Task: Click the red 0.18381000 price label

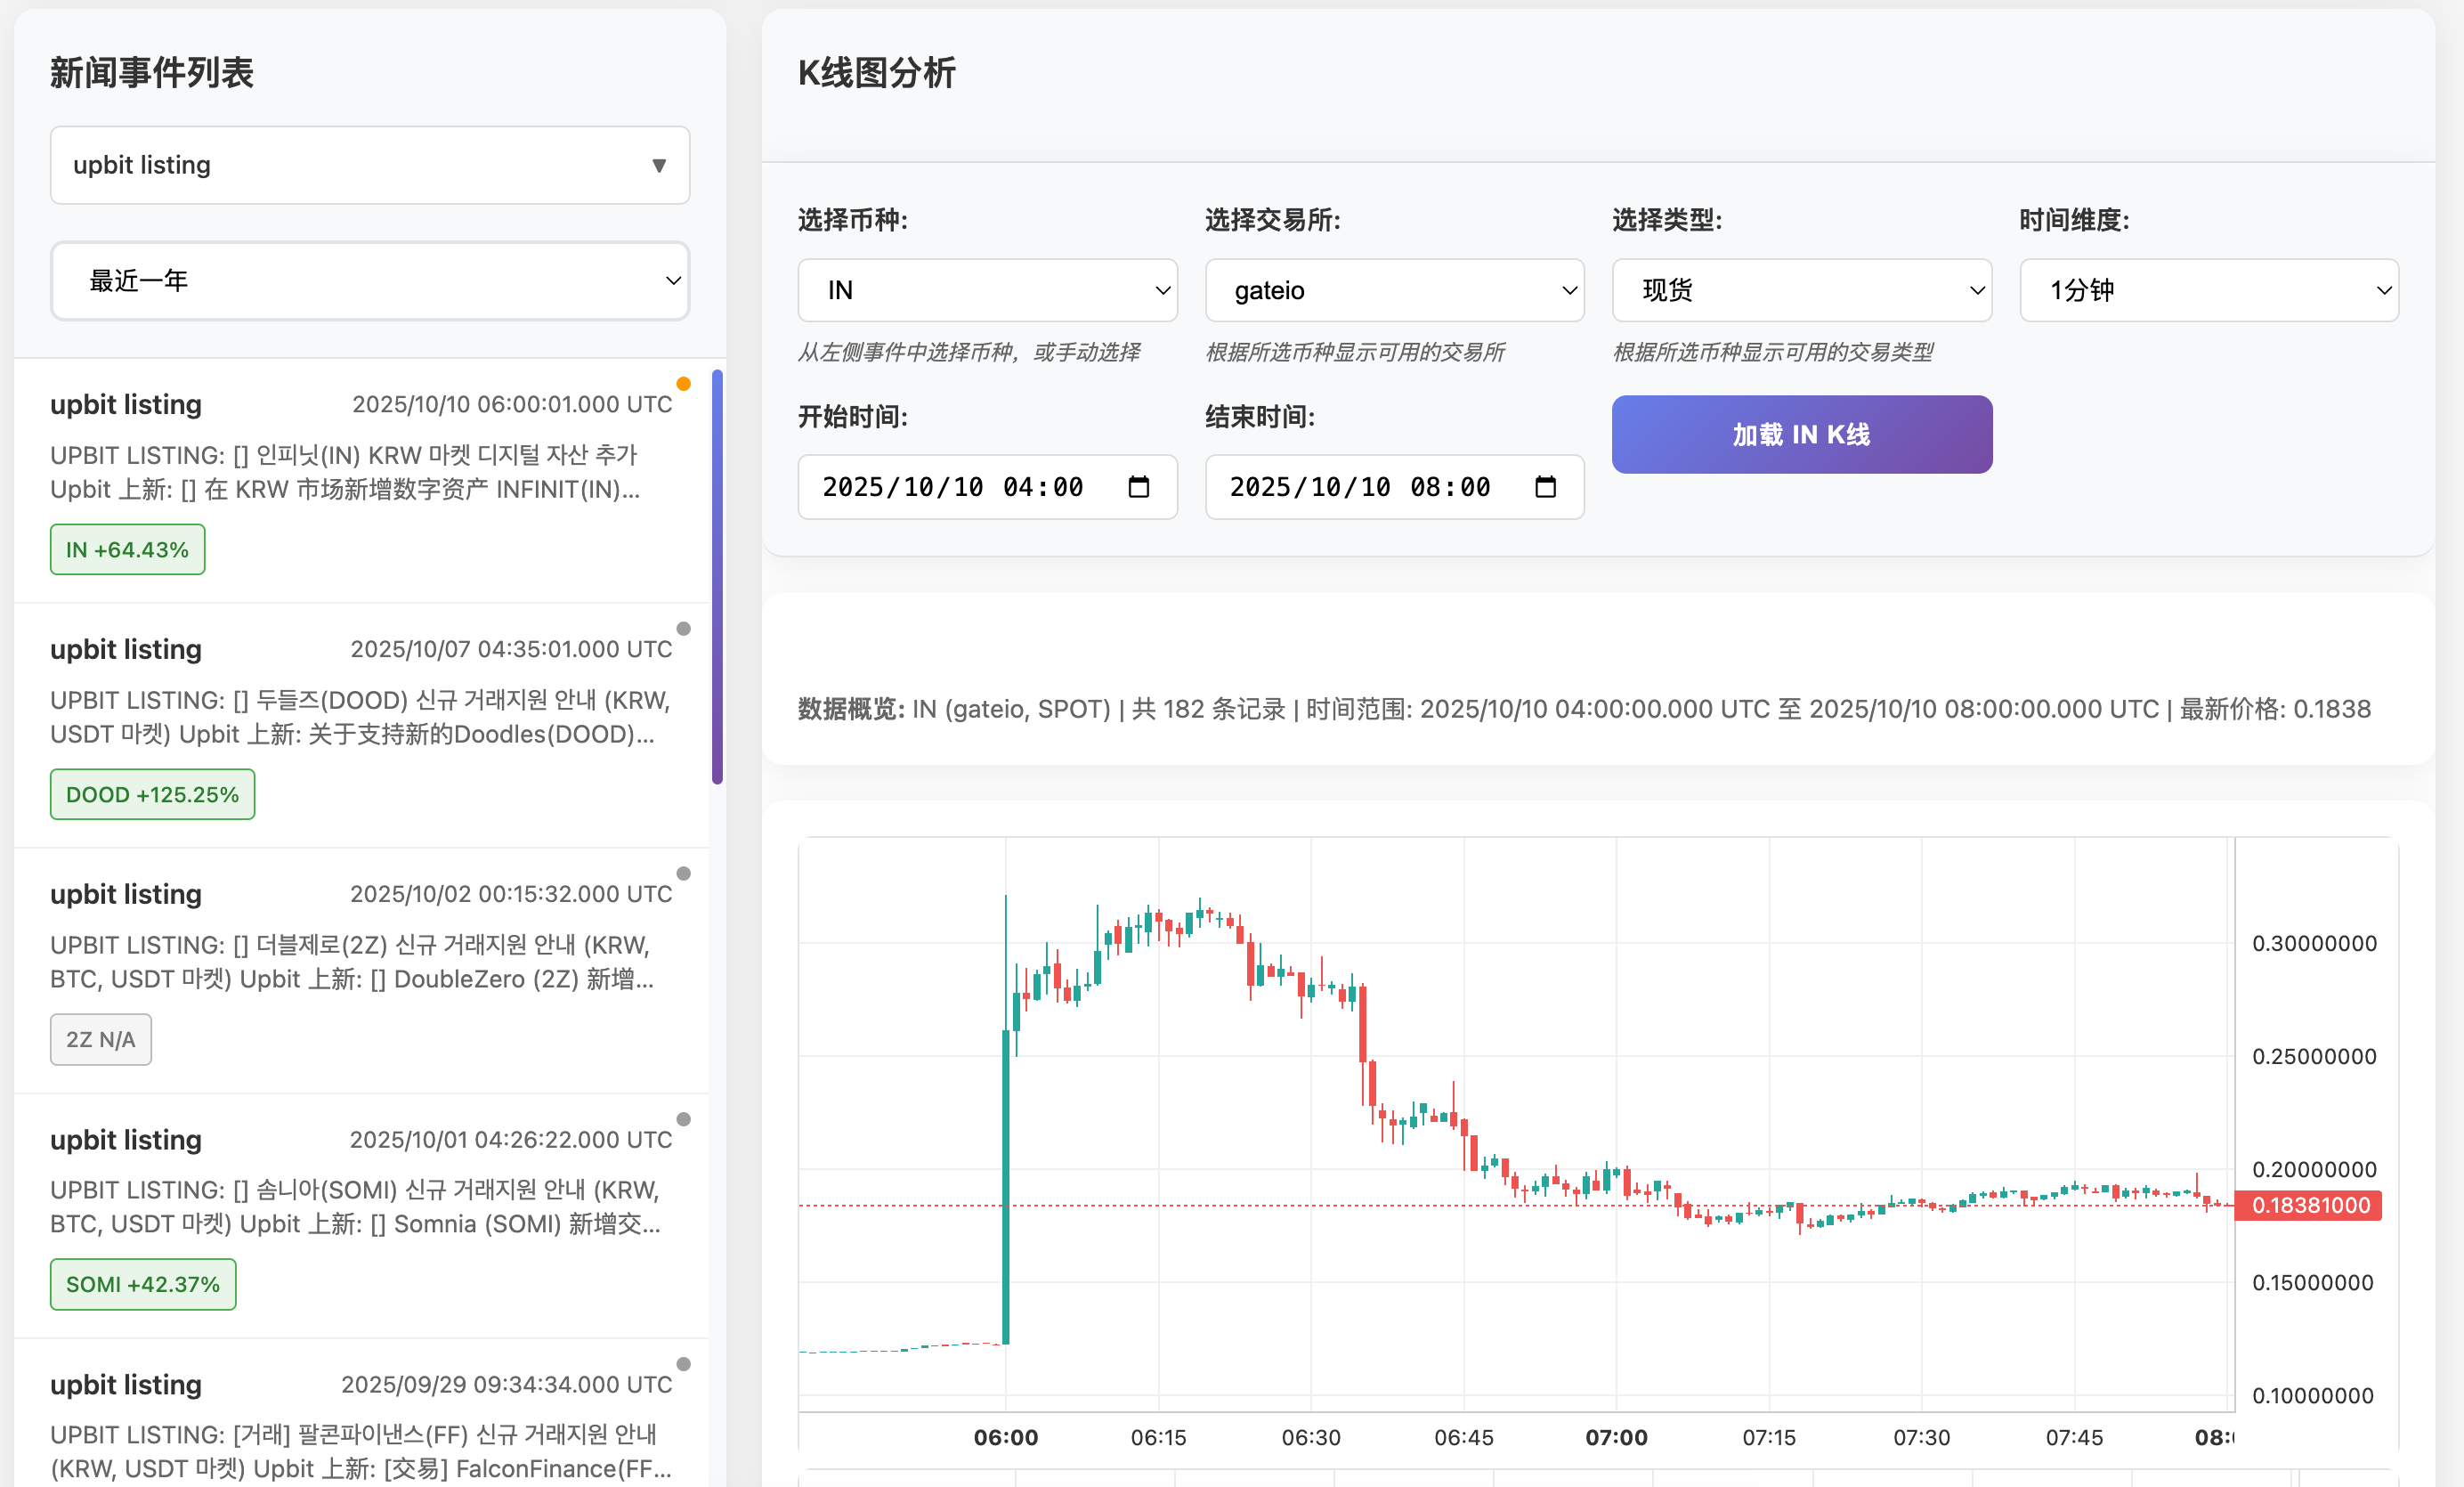Action: tap(2309, 1205)
